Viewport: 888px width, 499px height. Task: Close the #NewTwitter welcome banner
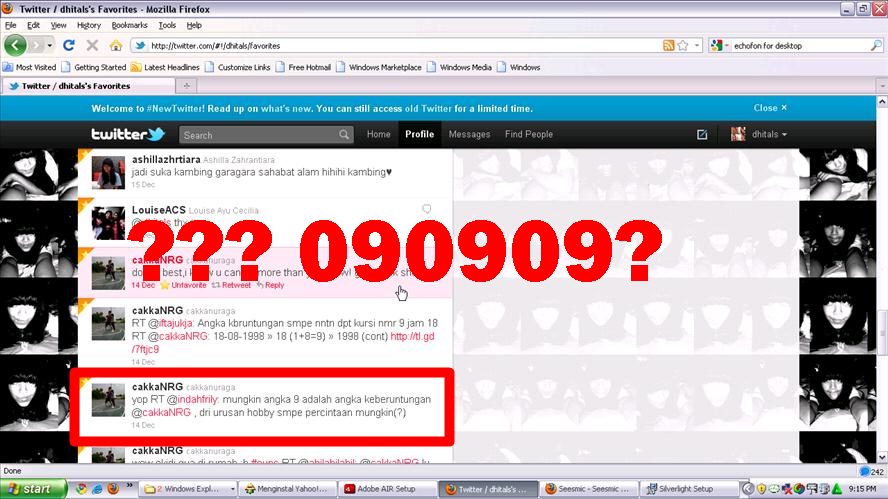pyautogui.click(x=770, y=108)
